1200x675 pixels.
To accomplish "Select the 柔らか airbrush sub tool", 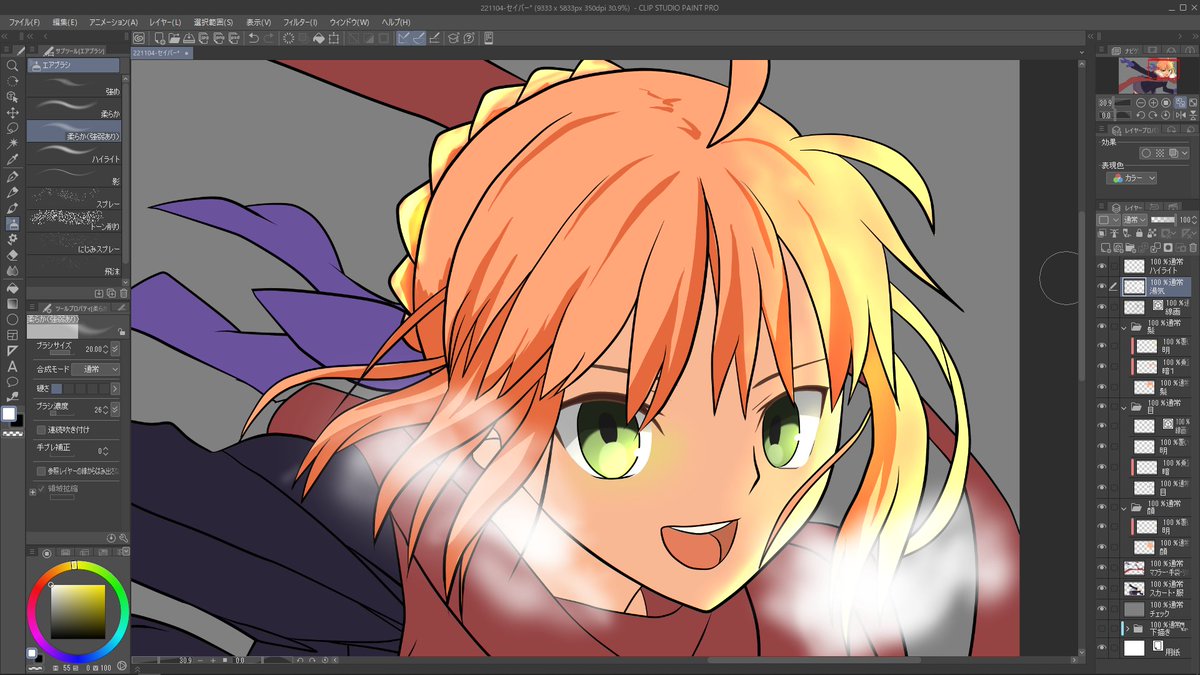I will pyautogui.click(x=75, y=108).
